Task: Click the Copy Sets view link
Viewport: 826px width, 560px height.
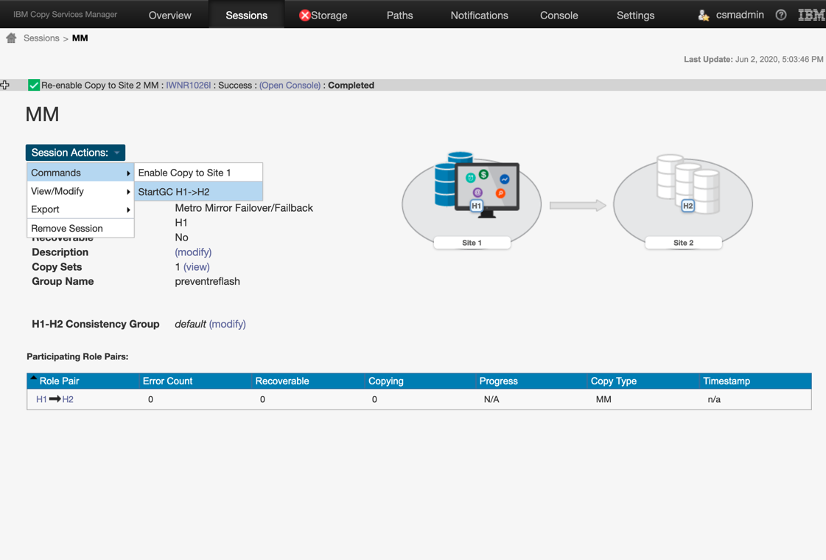Action: tap(196, 267)
